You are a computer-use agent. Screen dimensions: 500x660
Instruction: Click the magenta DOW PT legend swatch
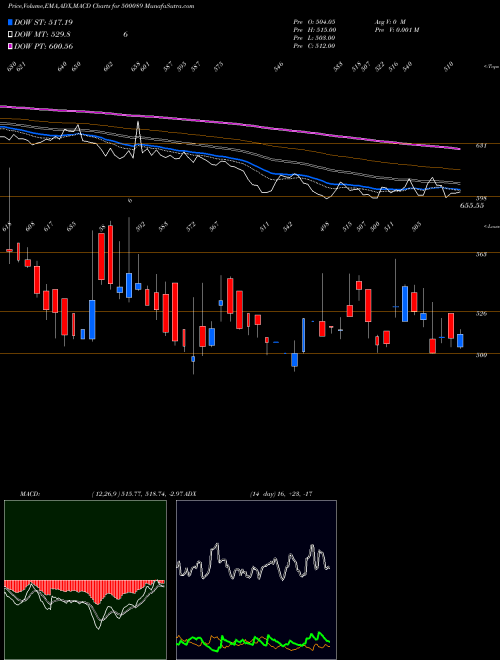[10, 46]
